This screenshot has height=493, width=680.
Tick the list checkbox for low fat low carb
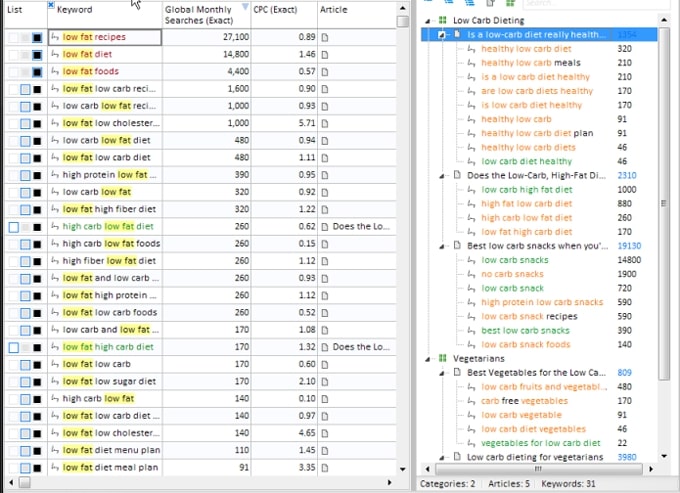[x=25, y=365]
